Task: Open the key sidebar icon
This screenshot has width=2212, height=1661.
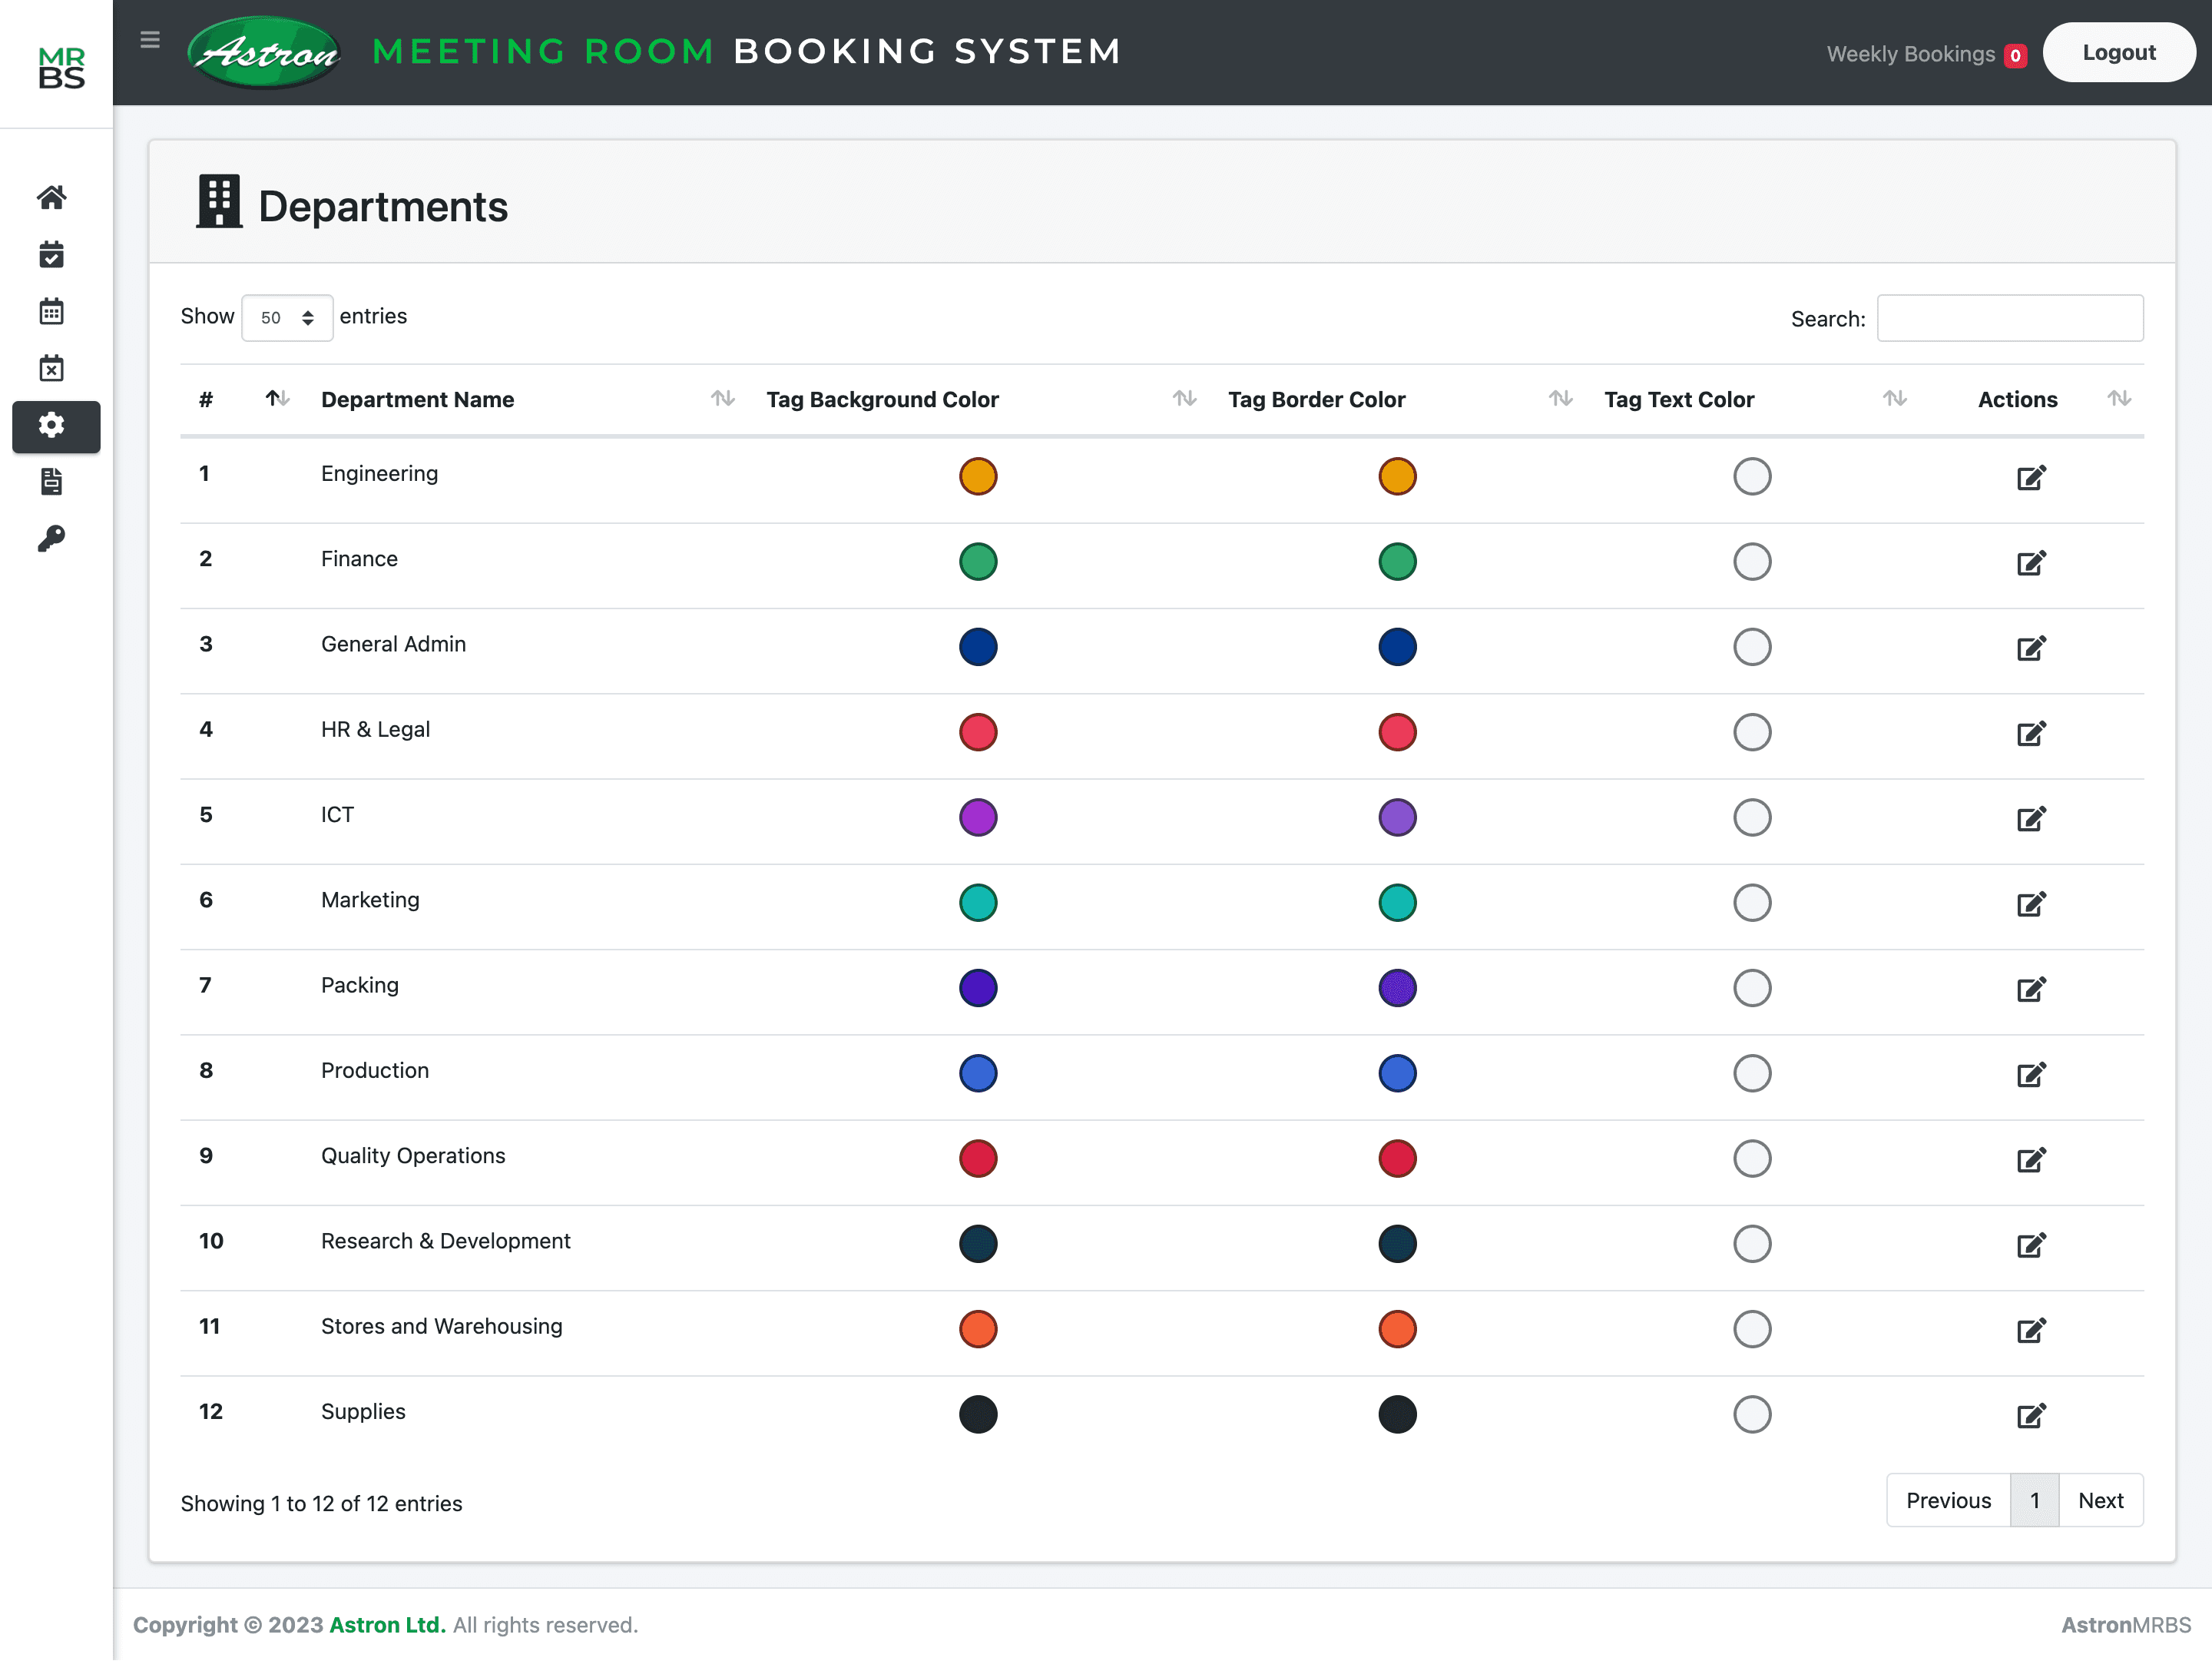Action: point(52,538)
